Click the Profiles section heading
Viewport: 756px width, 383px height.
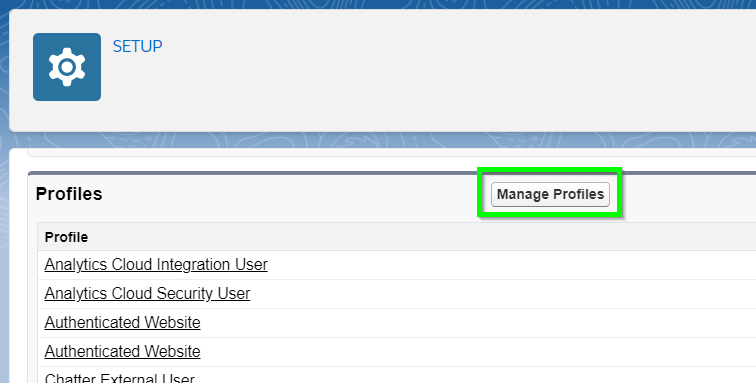[x=69, y=194]
